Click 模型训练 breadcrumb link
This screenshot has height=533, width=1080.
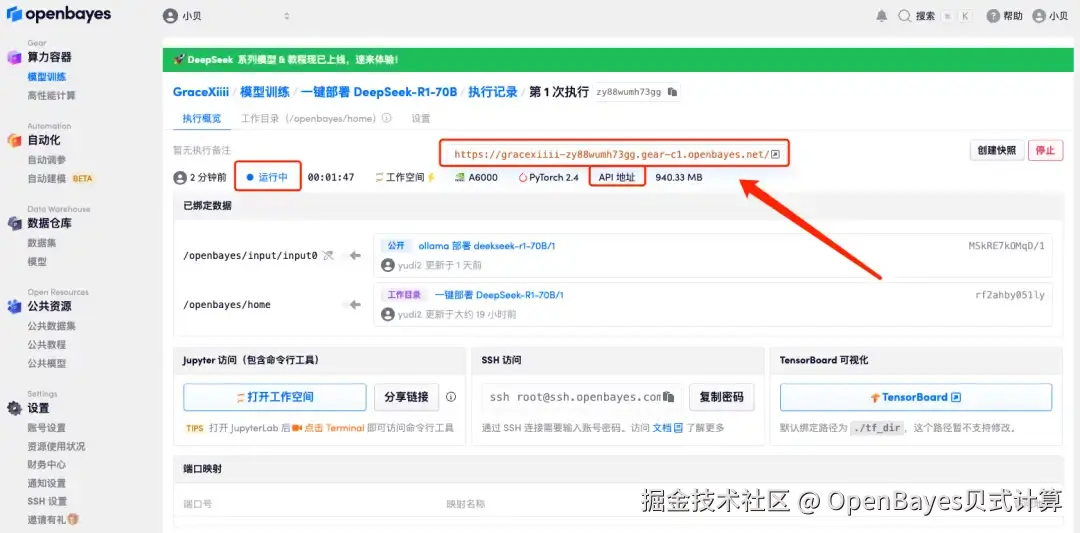pos(265,92)
